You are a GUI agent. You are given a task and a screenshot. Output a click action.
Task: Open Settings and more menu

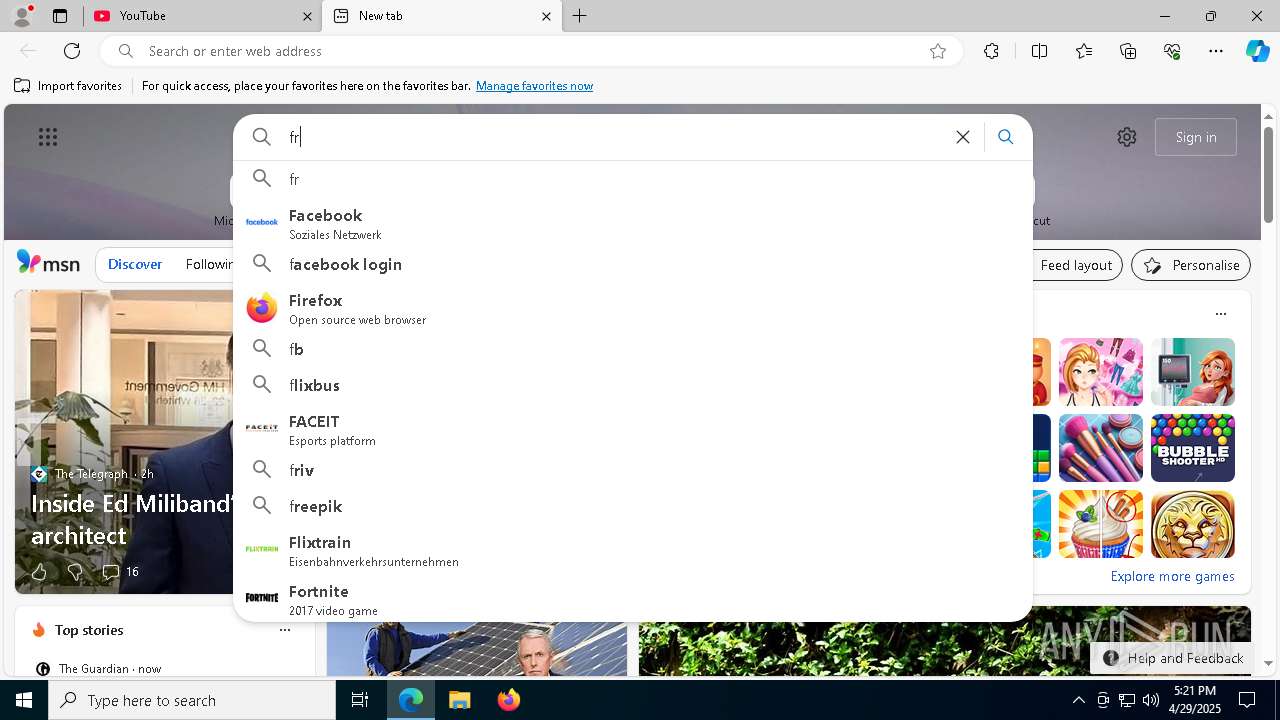[1216, 51]
